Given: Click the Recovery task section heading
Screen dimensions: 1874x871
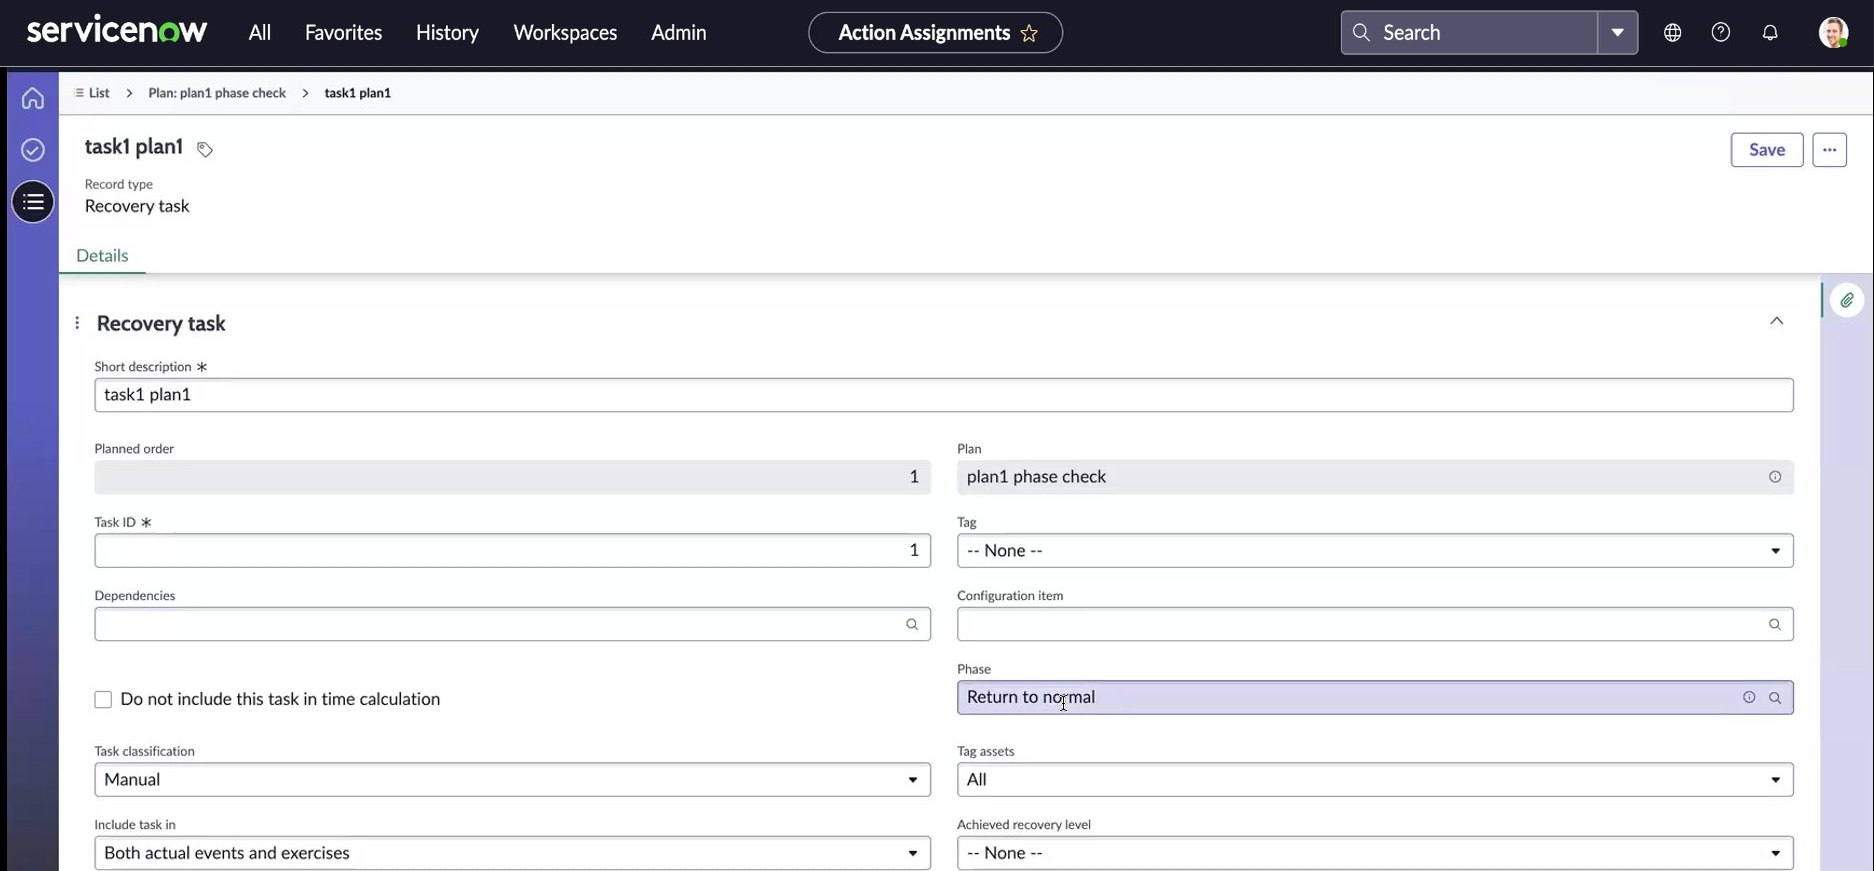Looking at the screenshot, I should (161, 323).
